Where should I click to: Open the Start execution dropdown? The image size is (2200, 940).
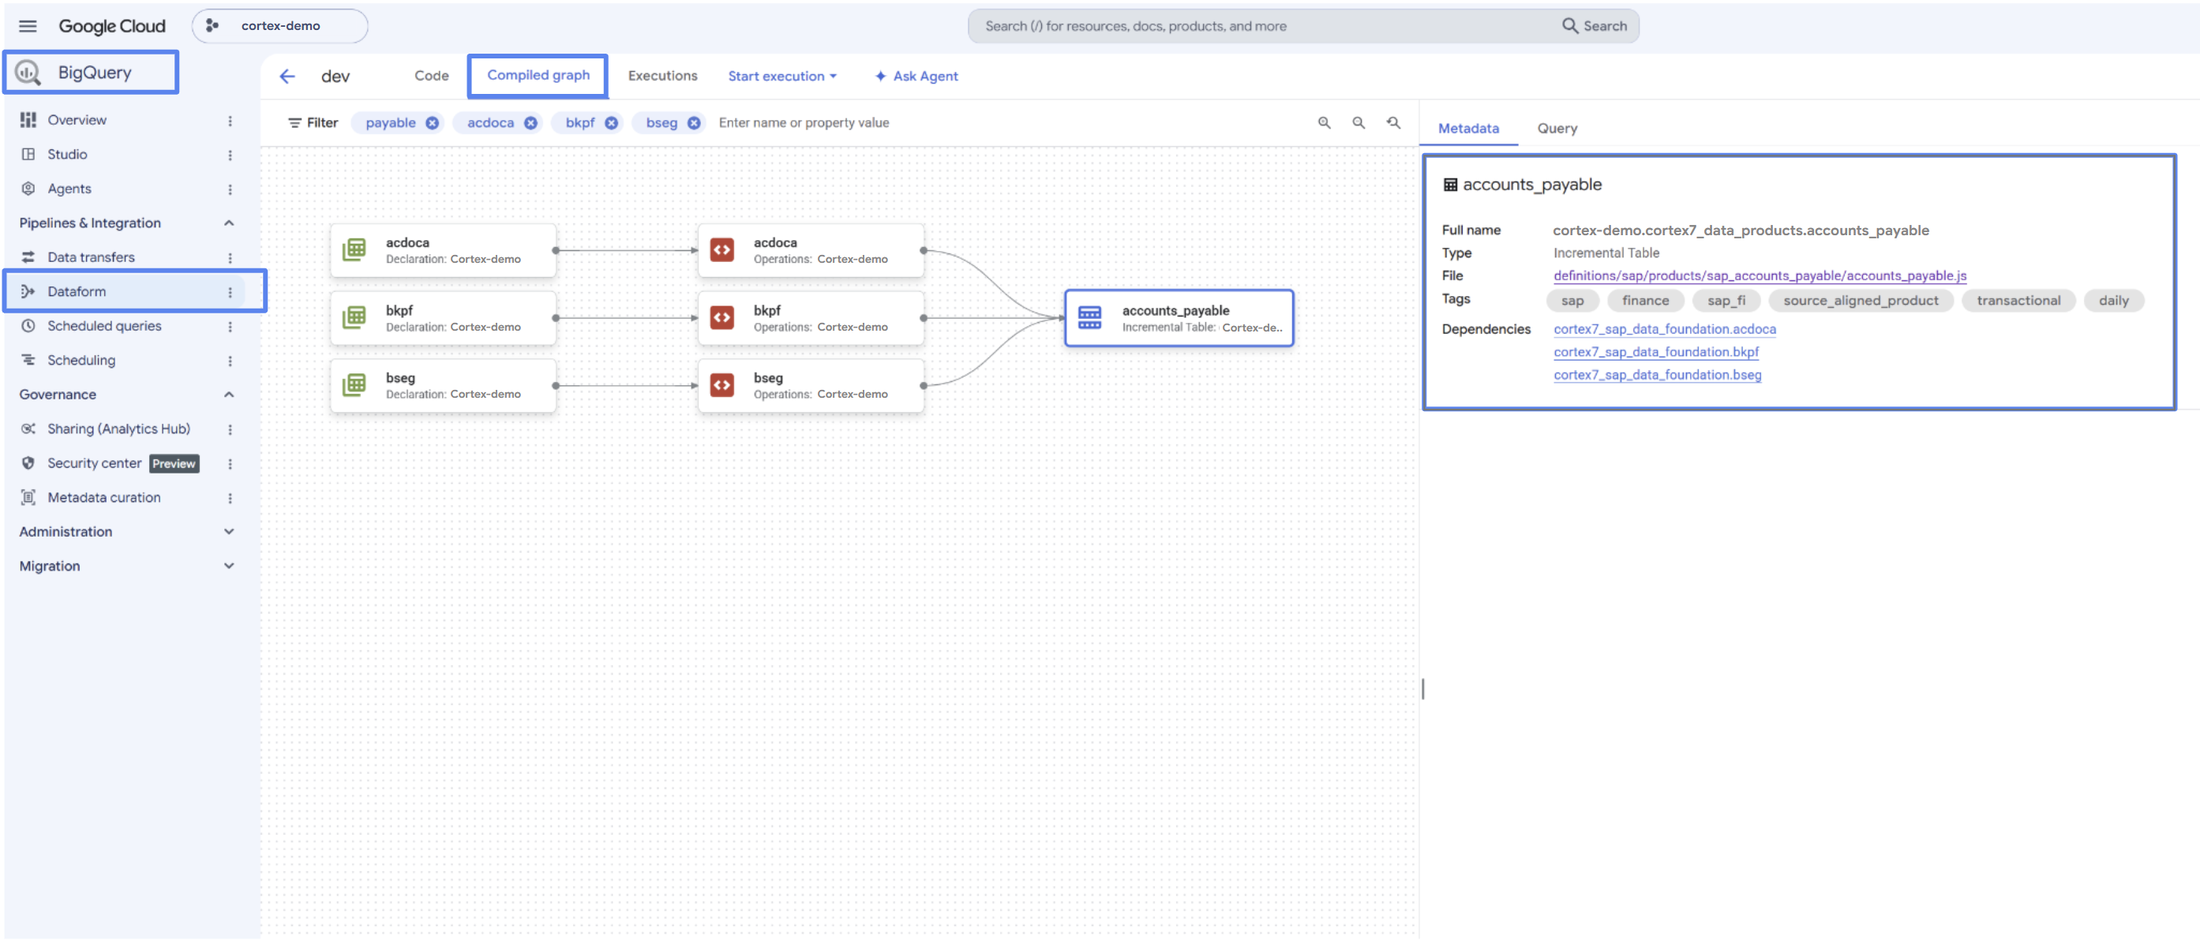coord(782,76)
